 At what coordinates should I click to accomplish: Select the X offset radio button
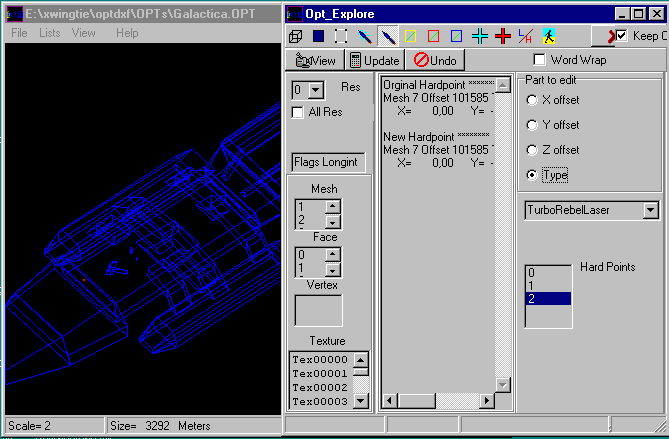pyautogui.click(x=532, y=100)
